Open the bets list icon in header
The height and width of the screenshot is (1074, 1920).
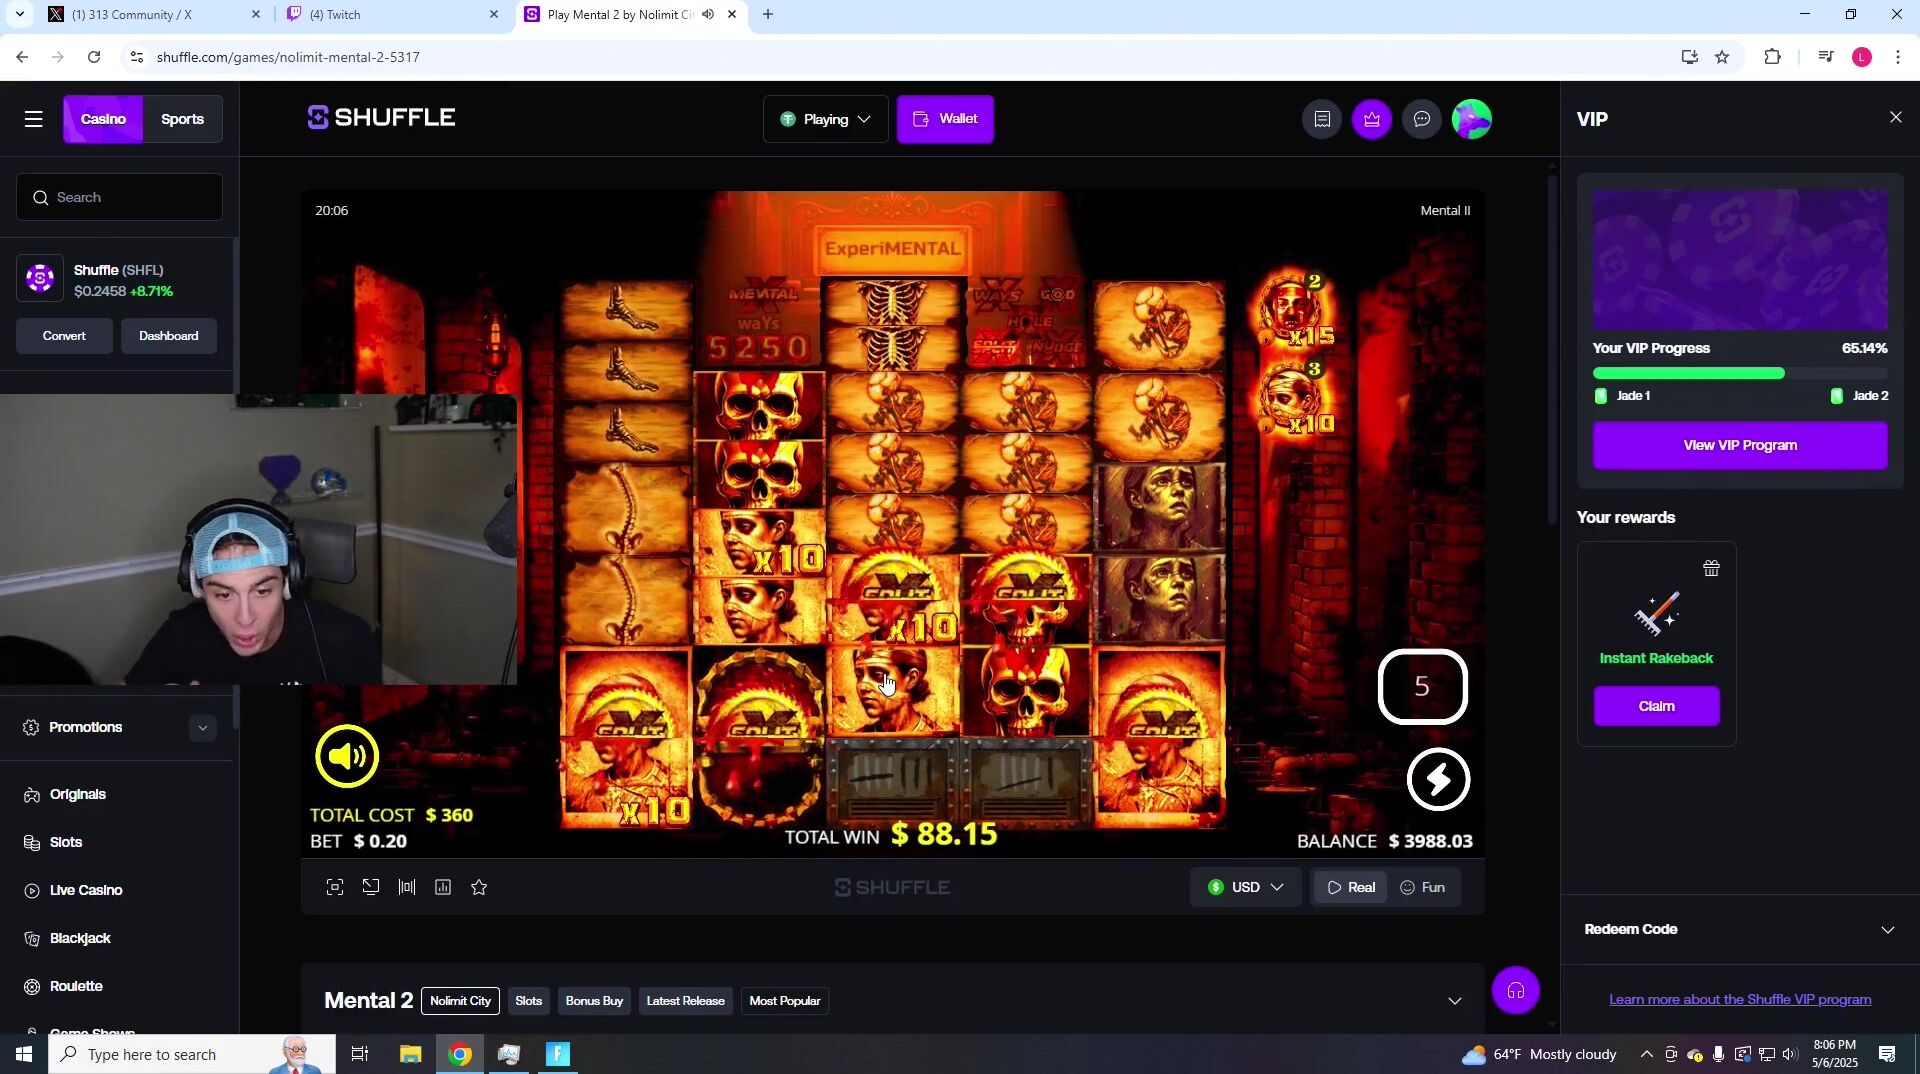[1321, 119]
